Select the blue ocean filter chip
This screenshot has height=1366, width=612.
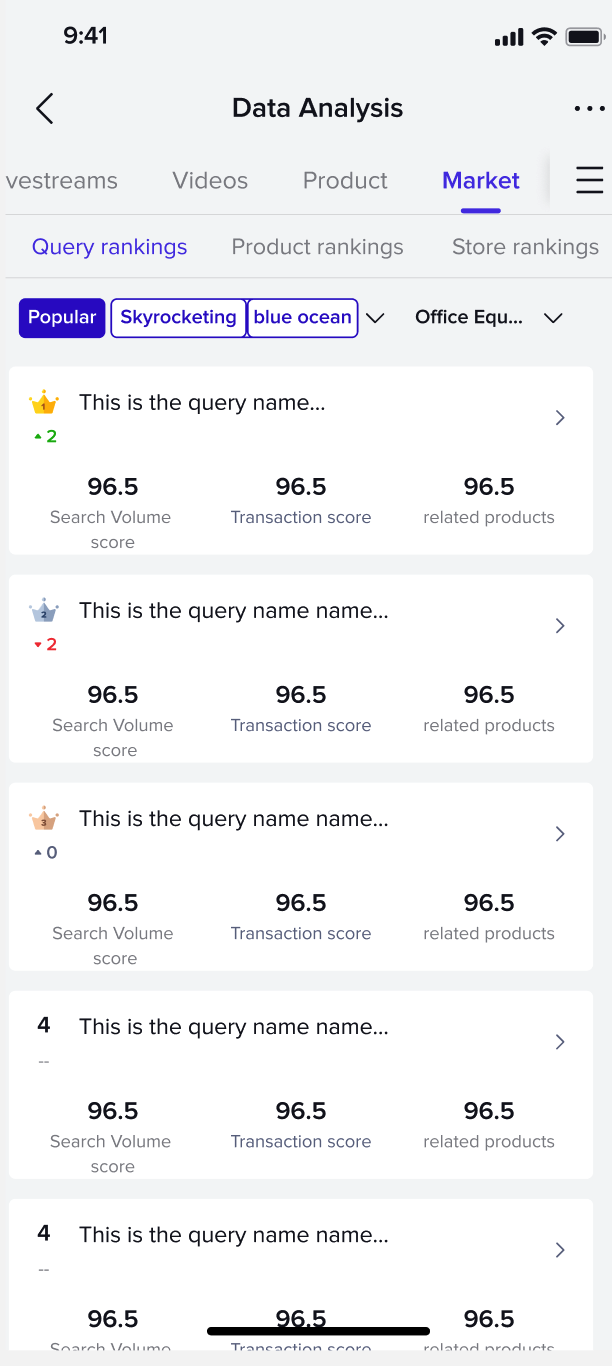point(302,318)
